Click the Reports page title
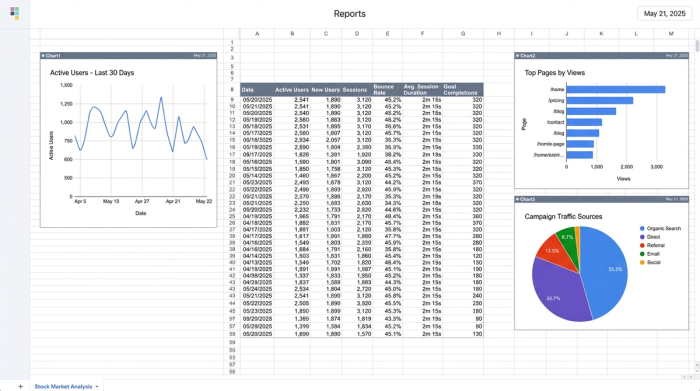 point(350,14)
